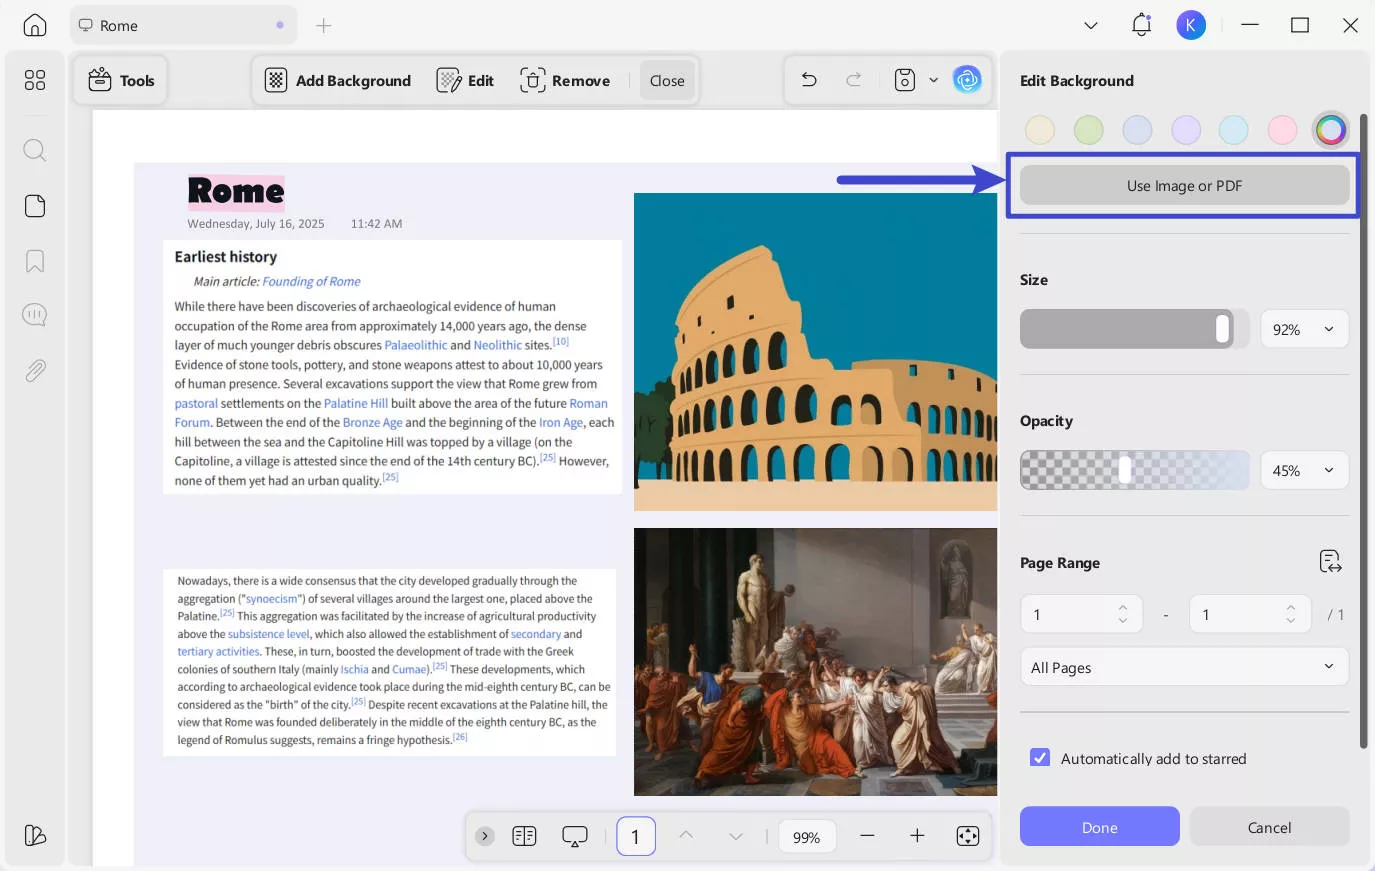Open the attachments paperclip icon

pos(35,371)
